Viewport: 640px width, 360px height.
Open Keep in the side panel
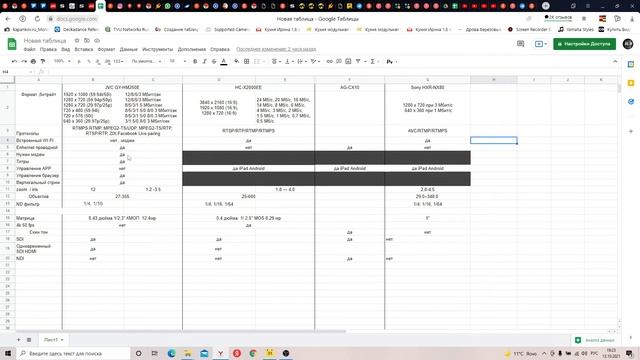(631, 83)
